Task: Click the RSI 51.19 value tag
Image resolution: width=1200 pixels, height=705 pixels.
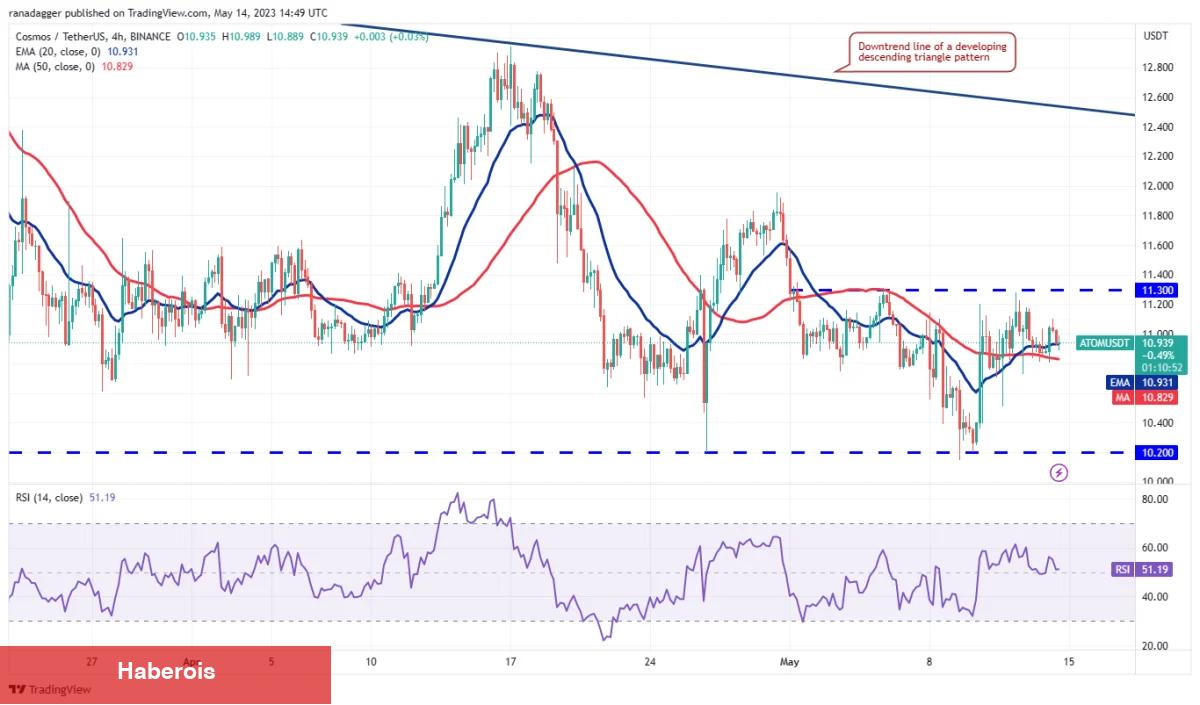Action: 1143,569
